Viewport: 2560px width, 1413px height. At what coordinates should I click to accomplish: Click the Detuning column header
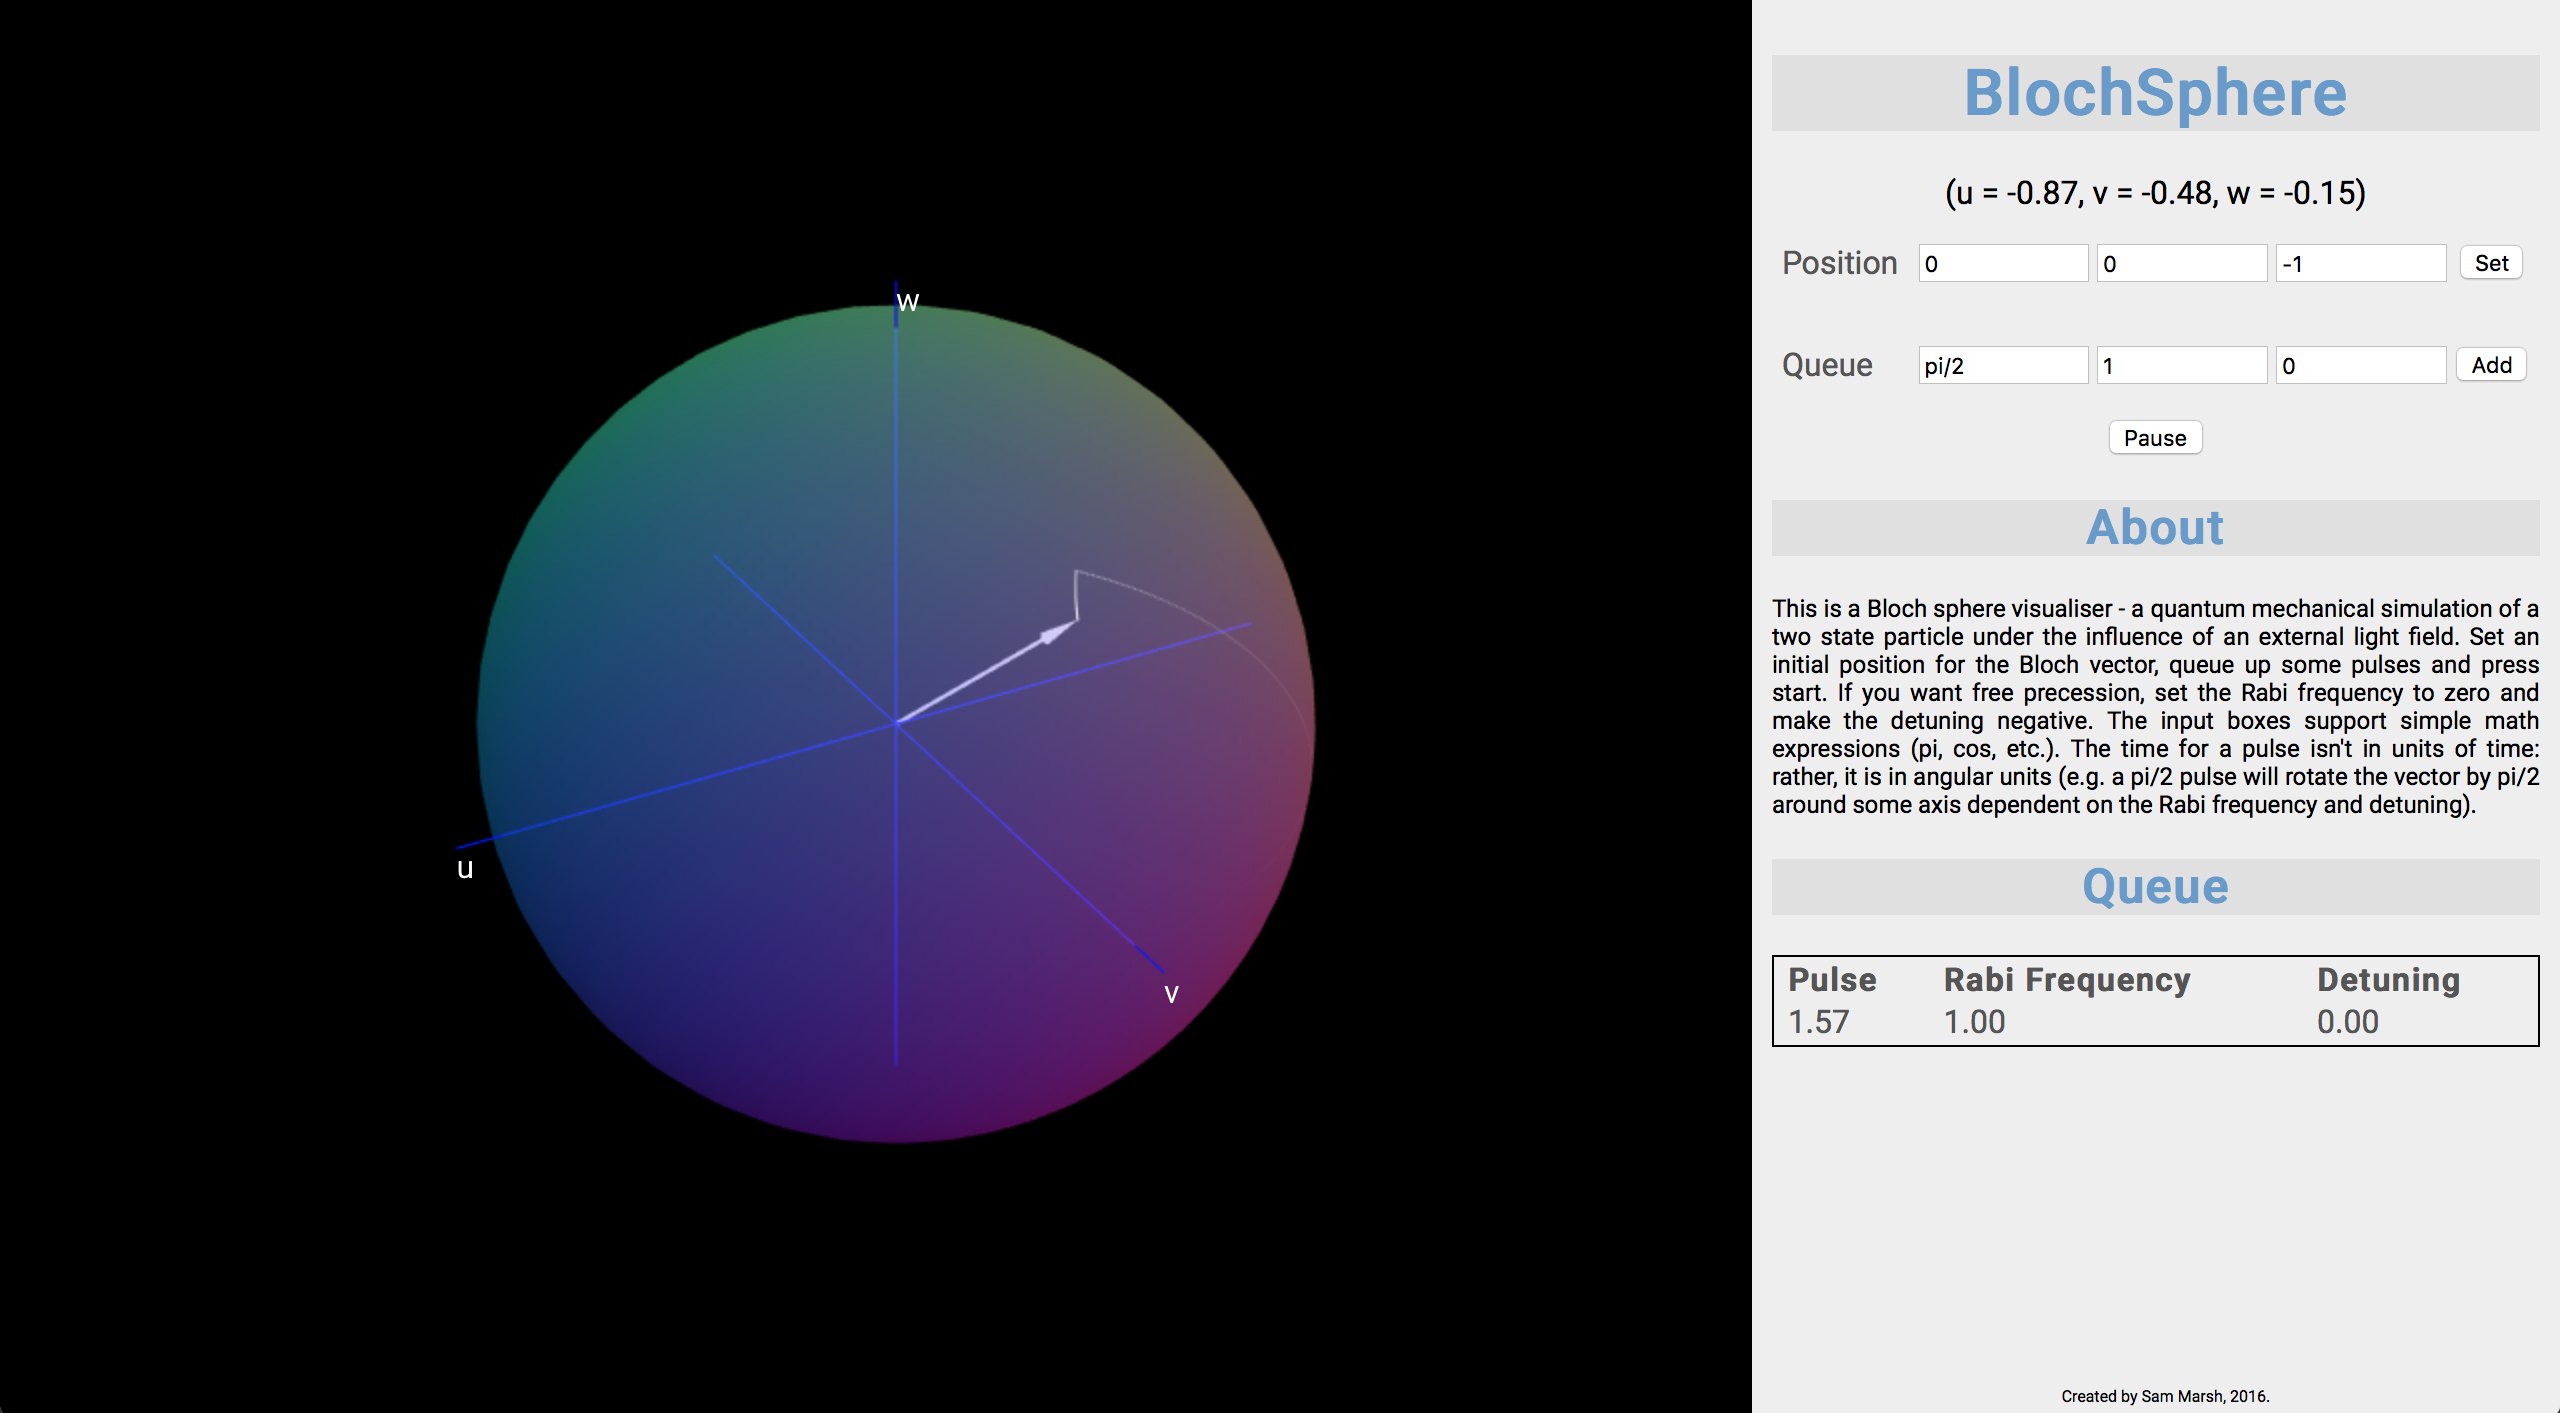[2388, 979]
